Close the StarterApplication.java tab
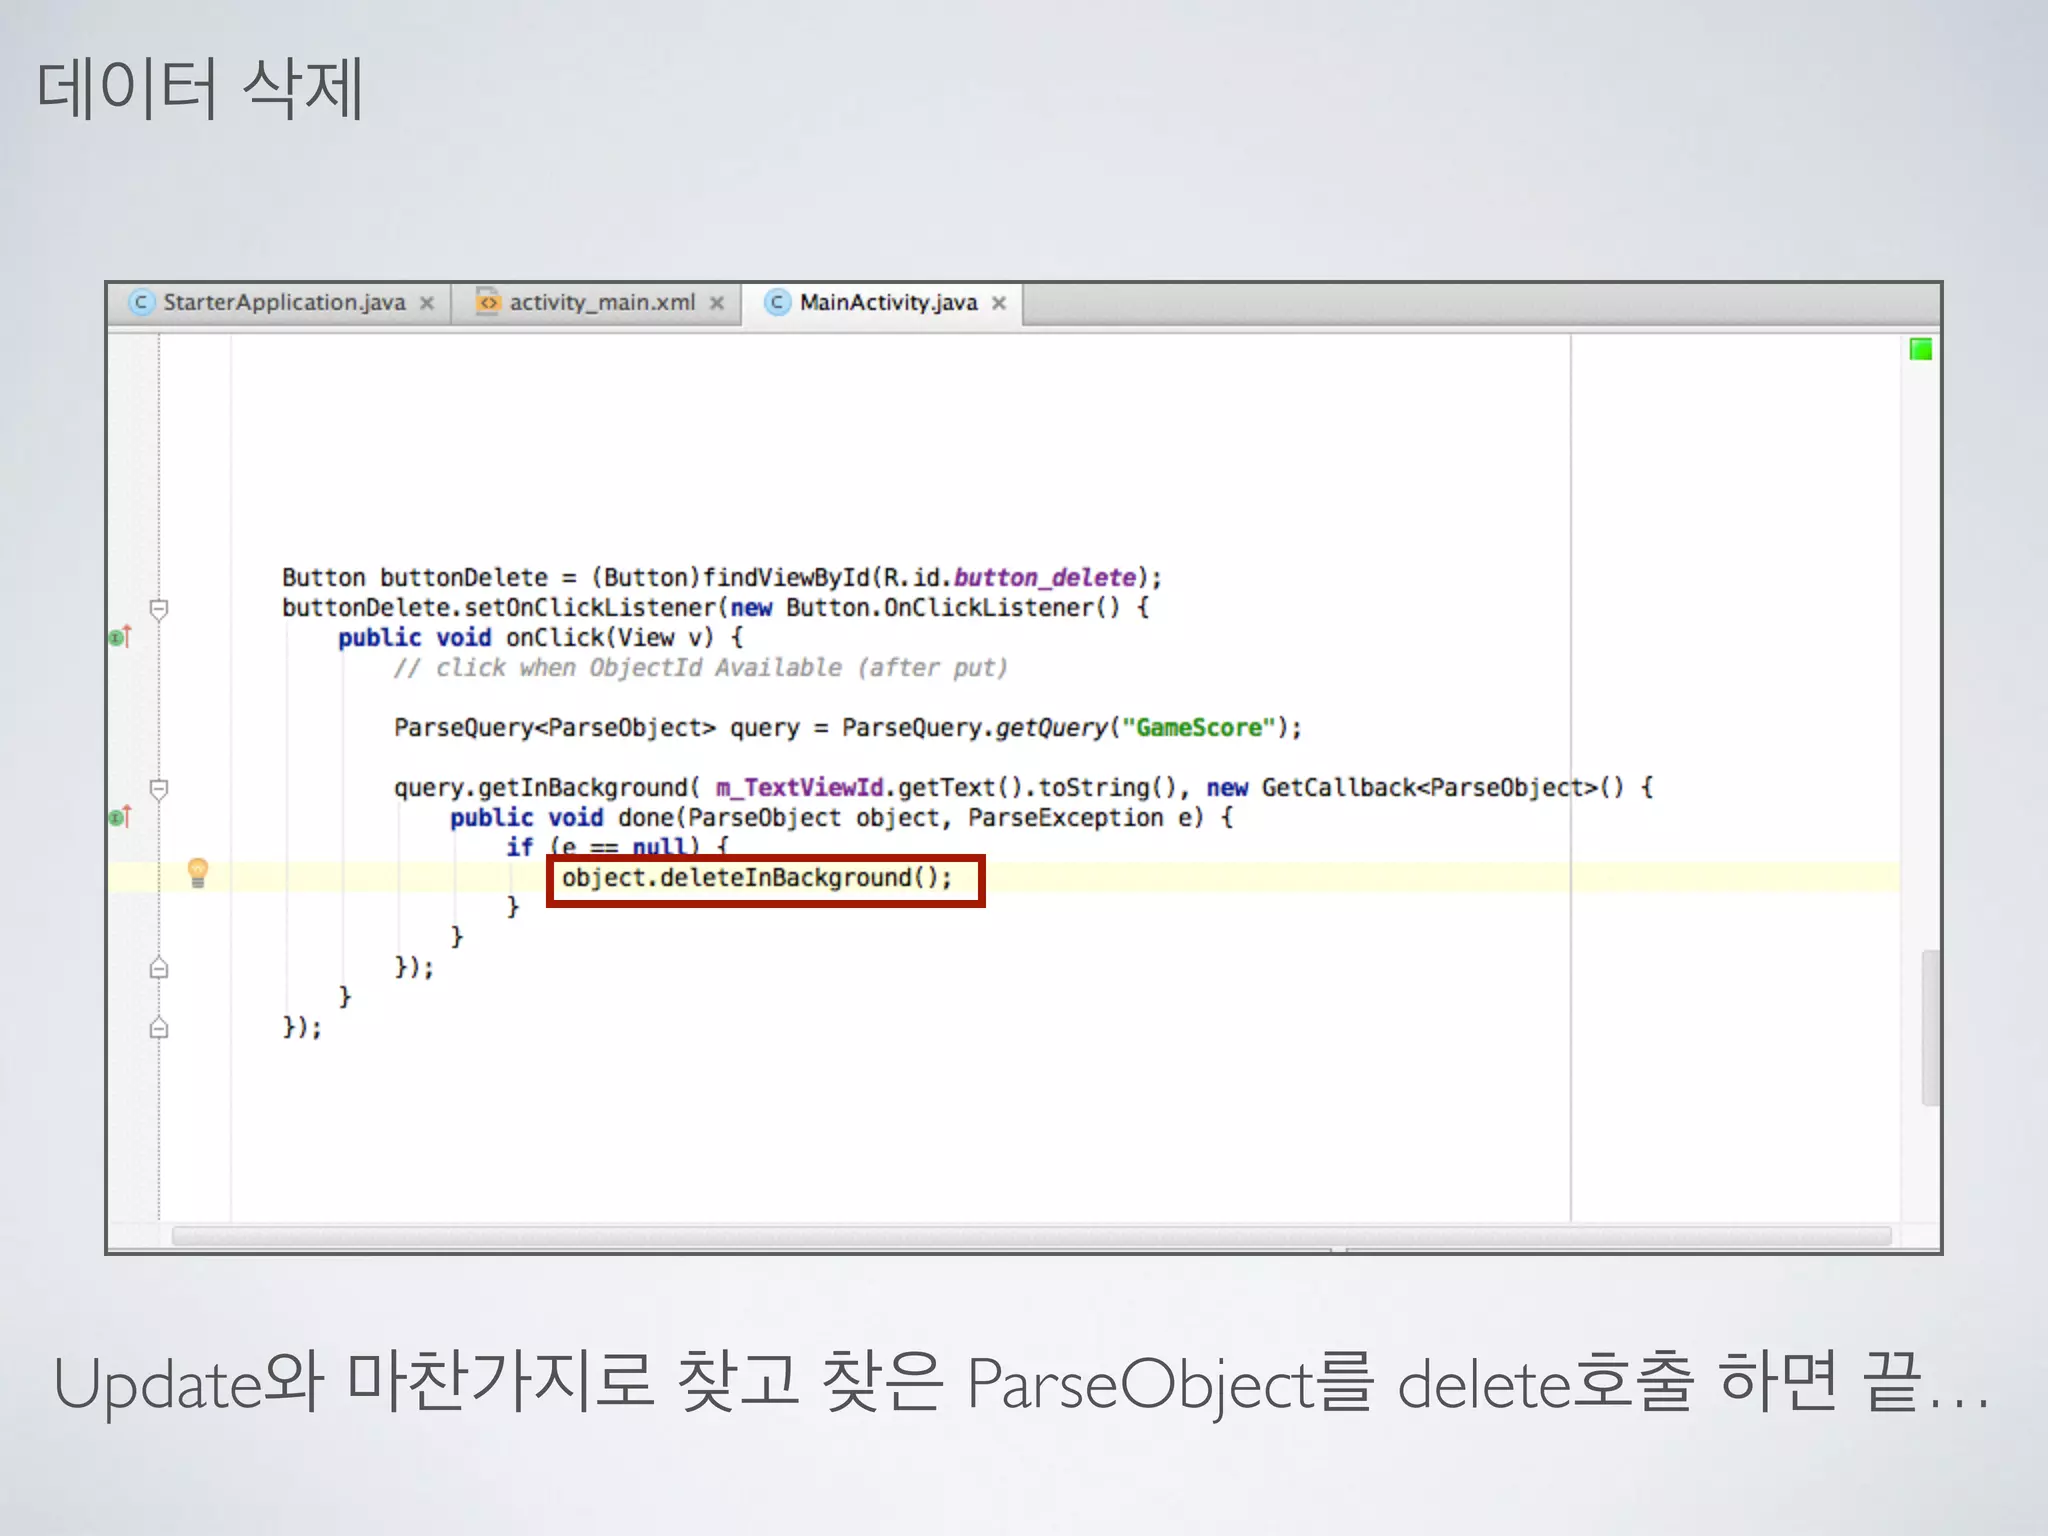 pos(427,303)
